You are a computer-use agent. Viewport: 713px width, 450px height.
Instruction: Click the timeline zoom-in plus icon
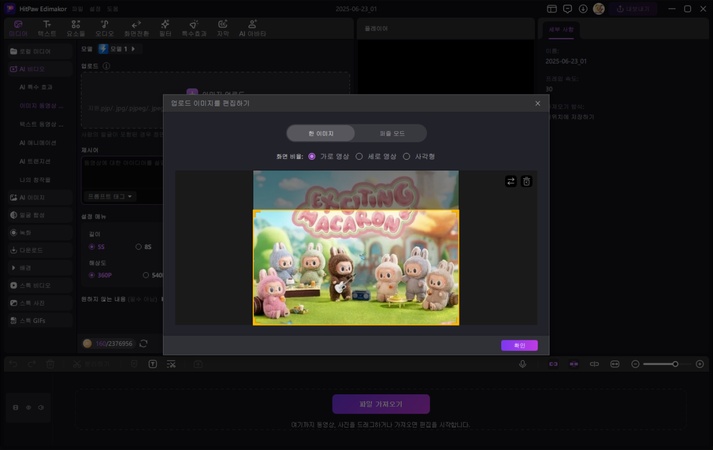click(700, 364)
